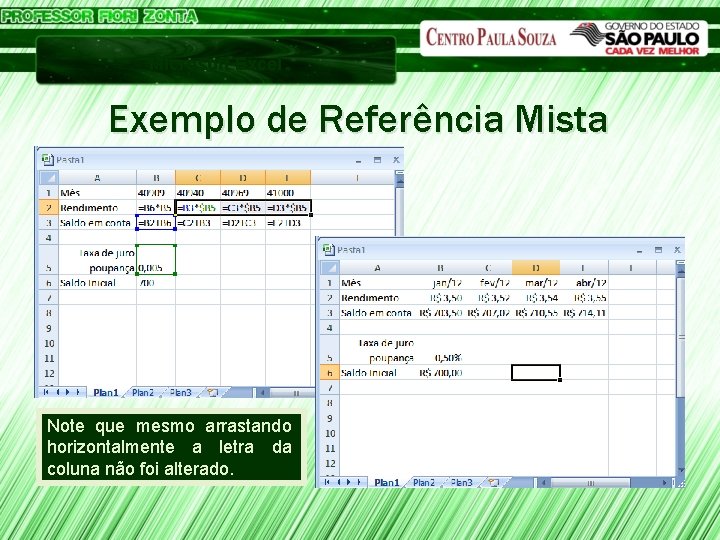Insert new worksheet icon in right window
Screen dimensions: 720x540
click(x=493, y=483)
